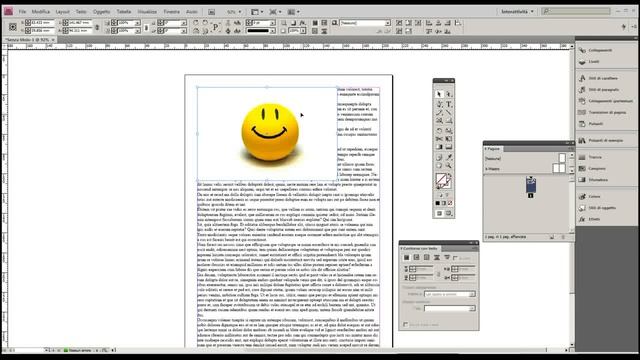Open the Livelli panel icon
The image size is (640, 360).
click(x=582, y=62)
